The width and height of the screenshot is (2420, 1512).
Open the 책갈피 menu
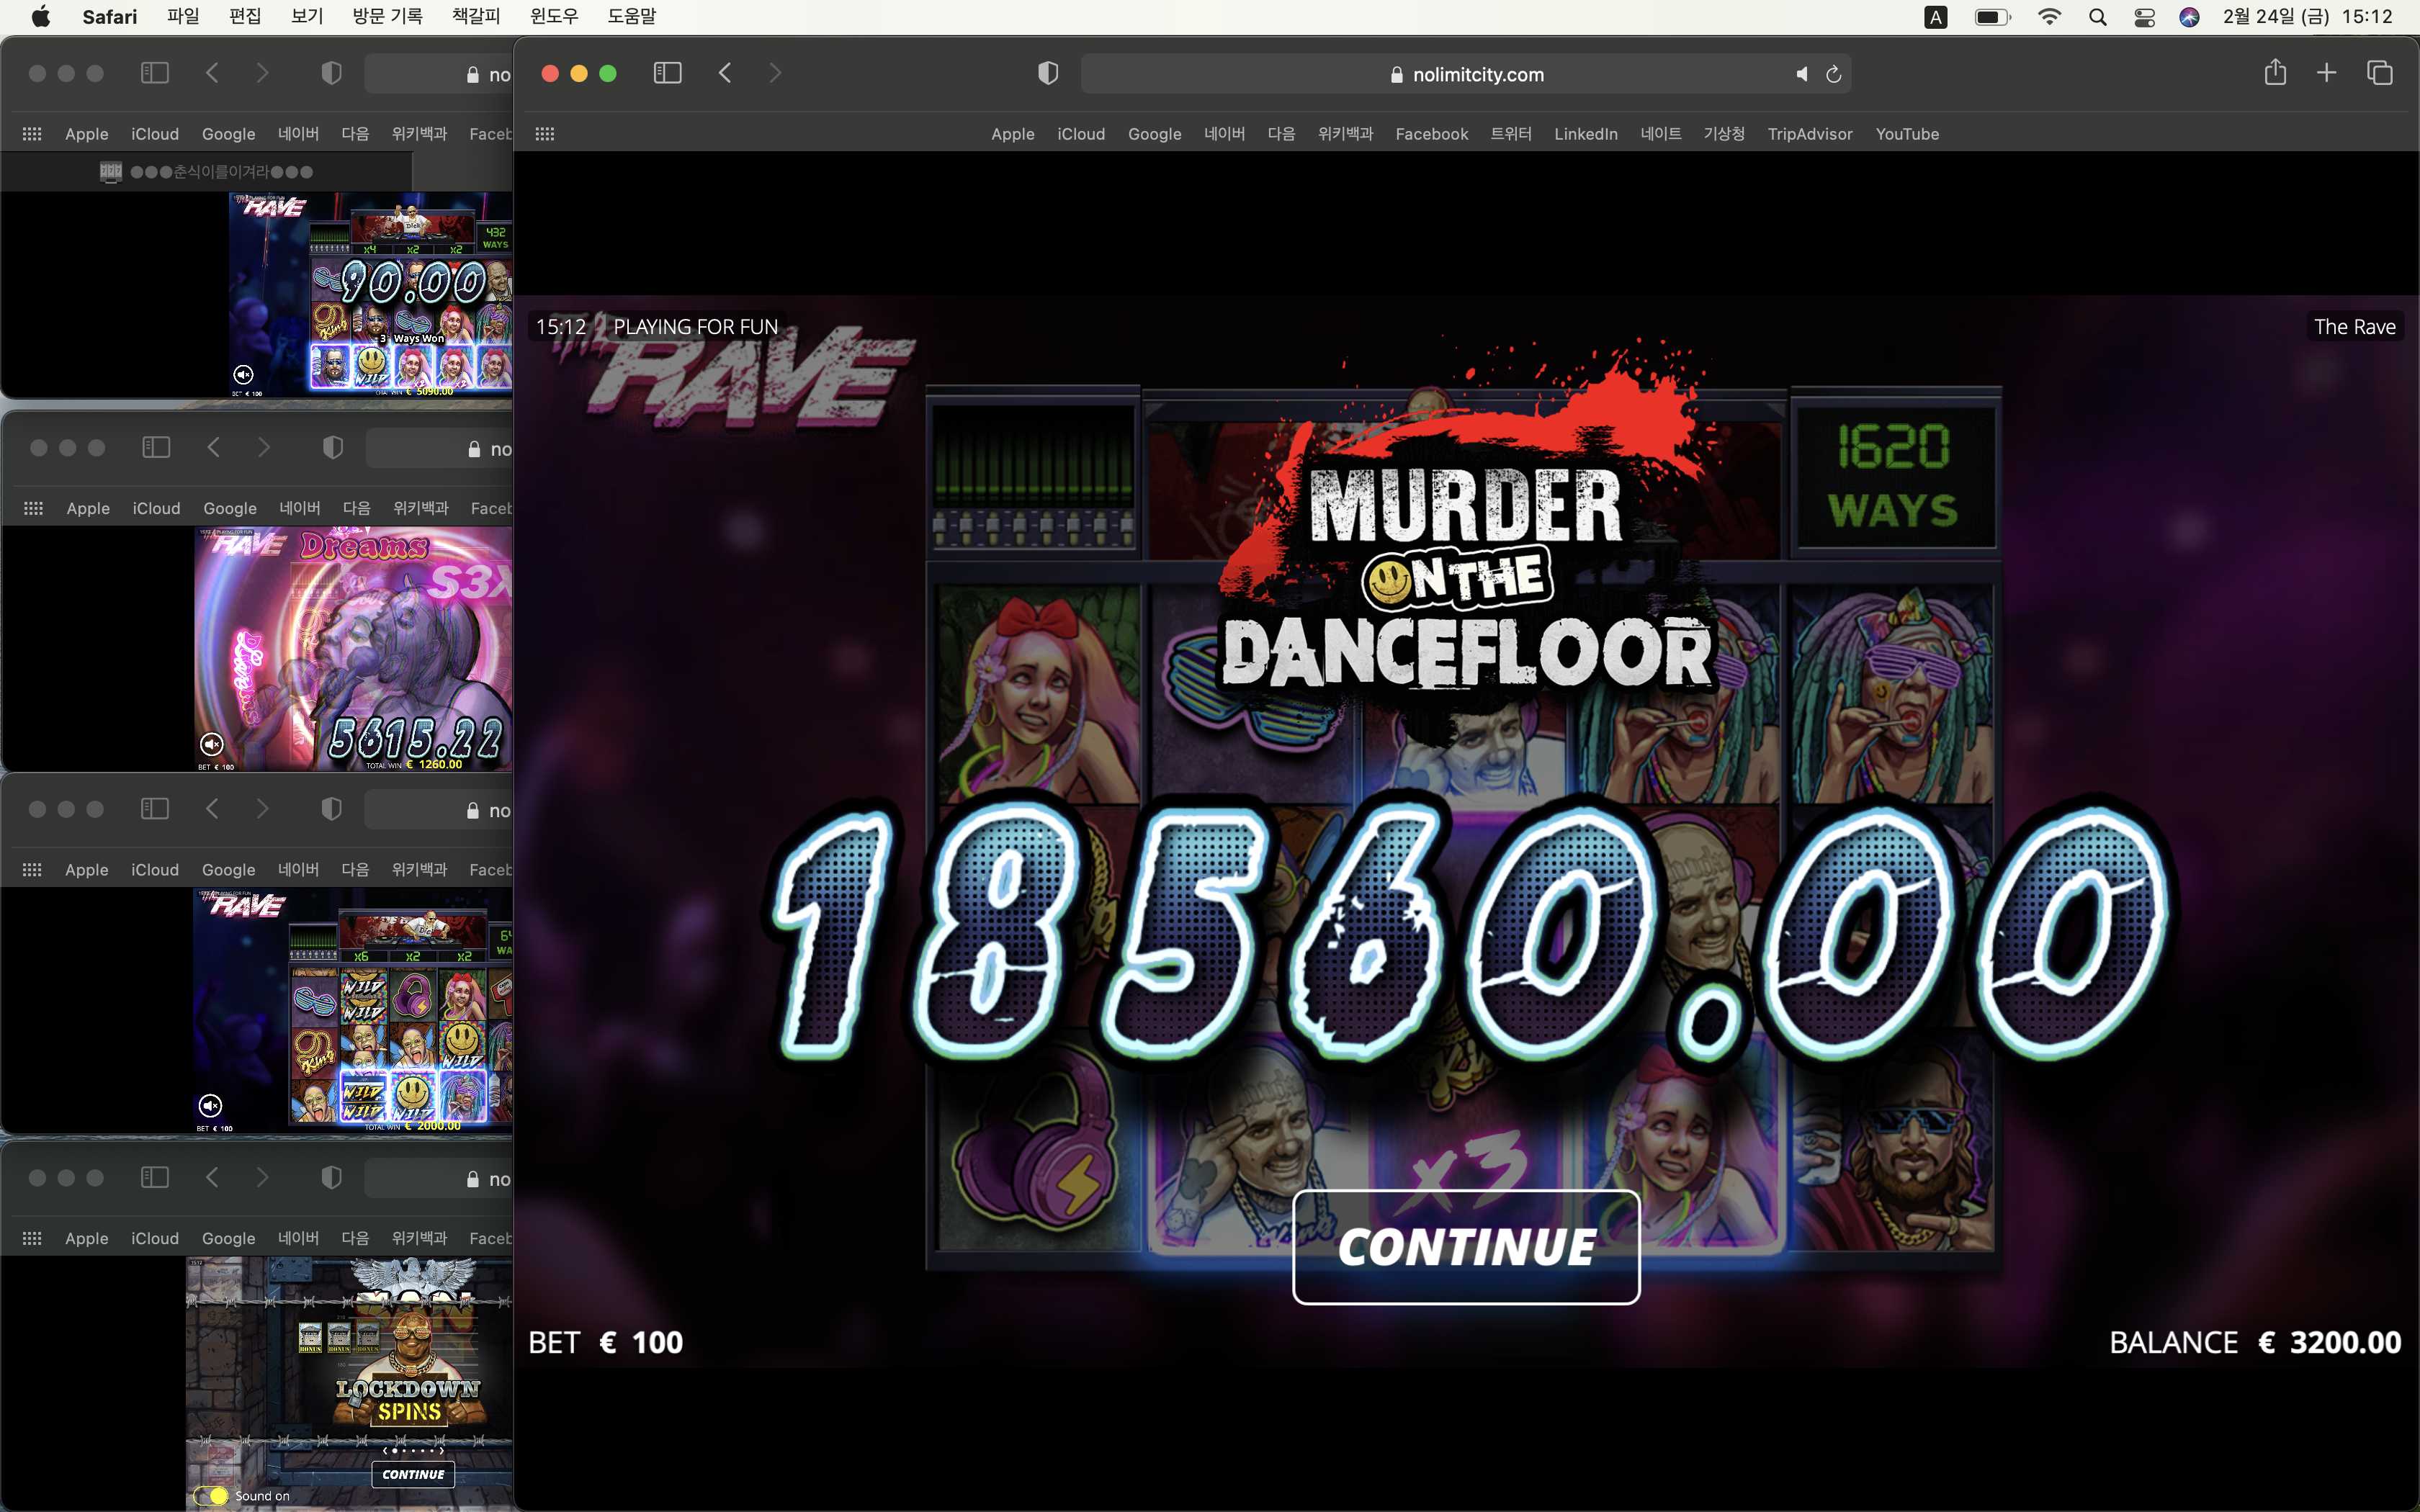pyautogui.click(x=475, y=16)
